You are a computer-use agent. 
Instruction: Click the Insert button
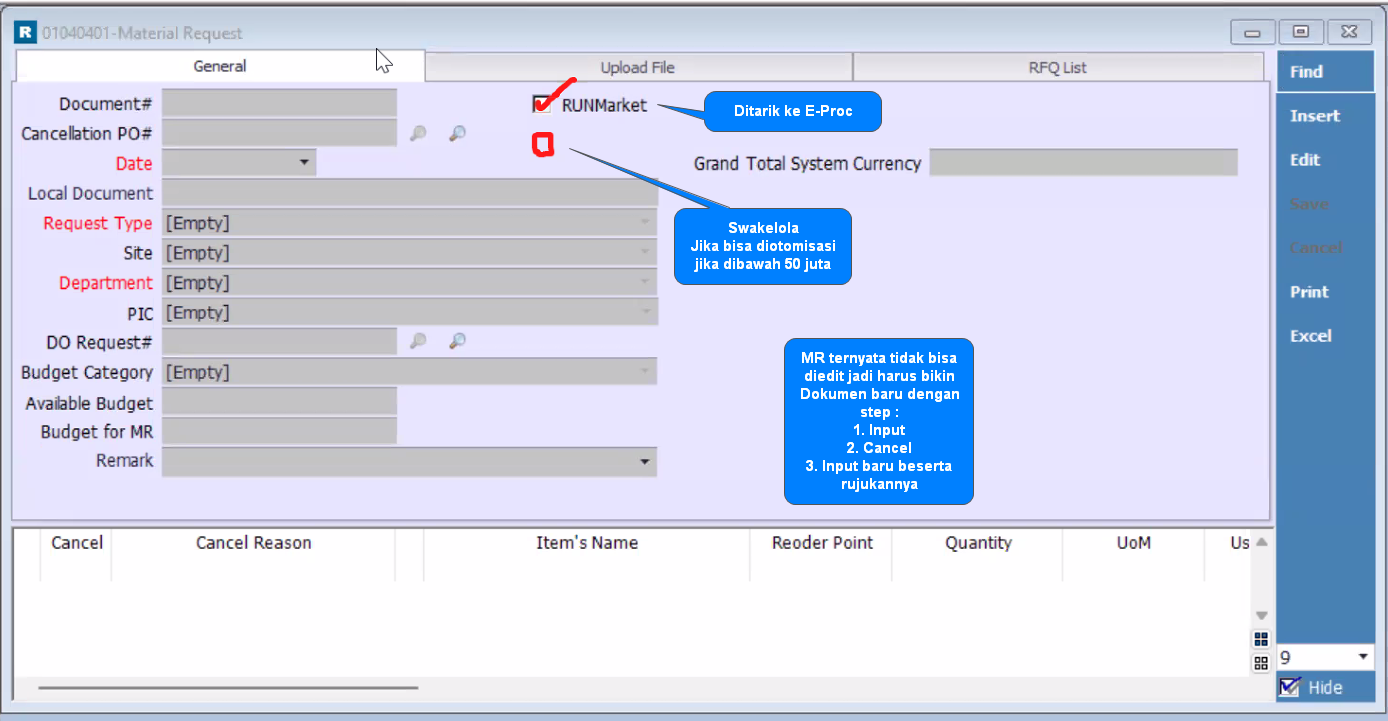(x=1314, y=116)
